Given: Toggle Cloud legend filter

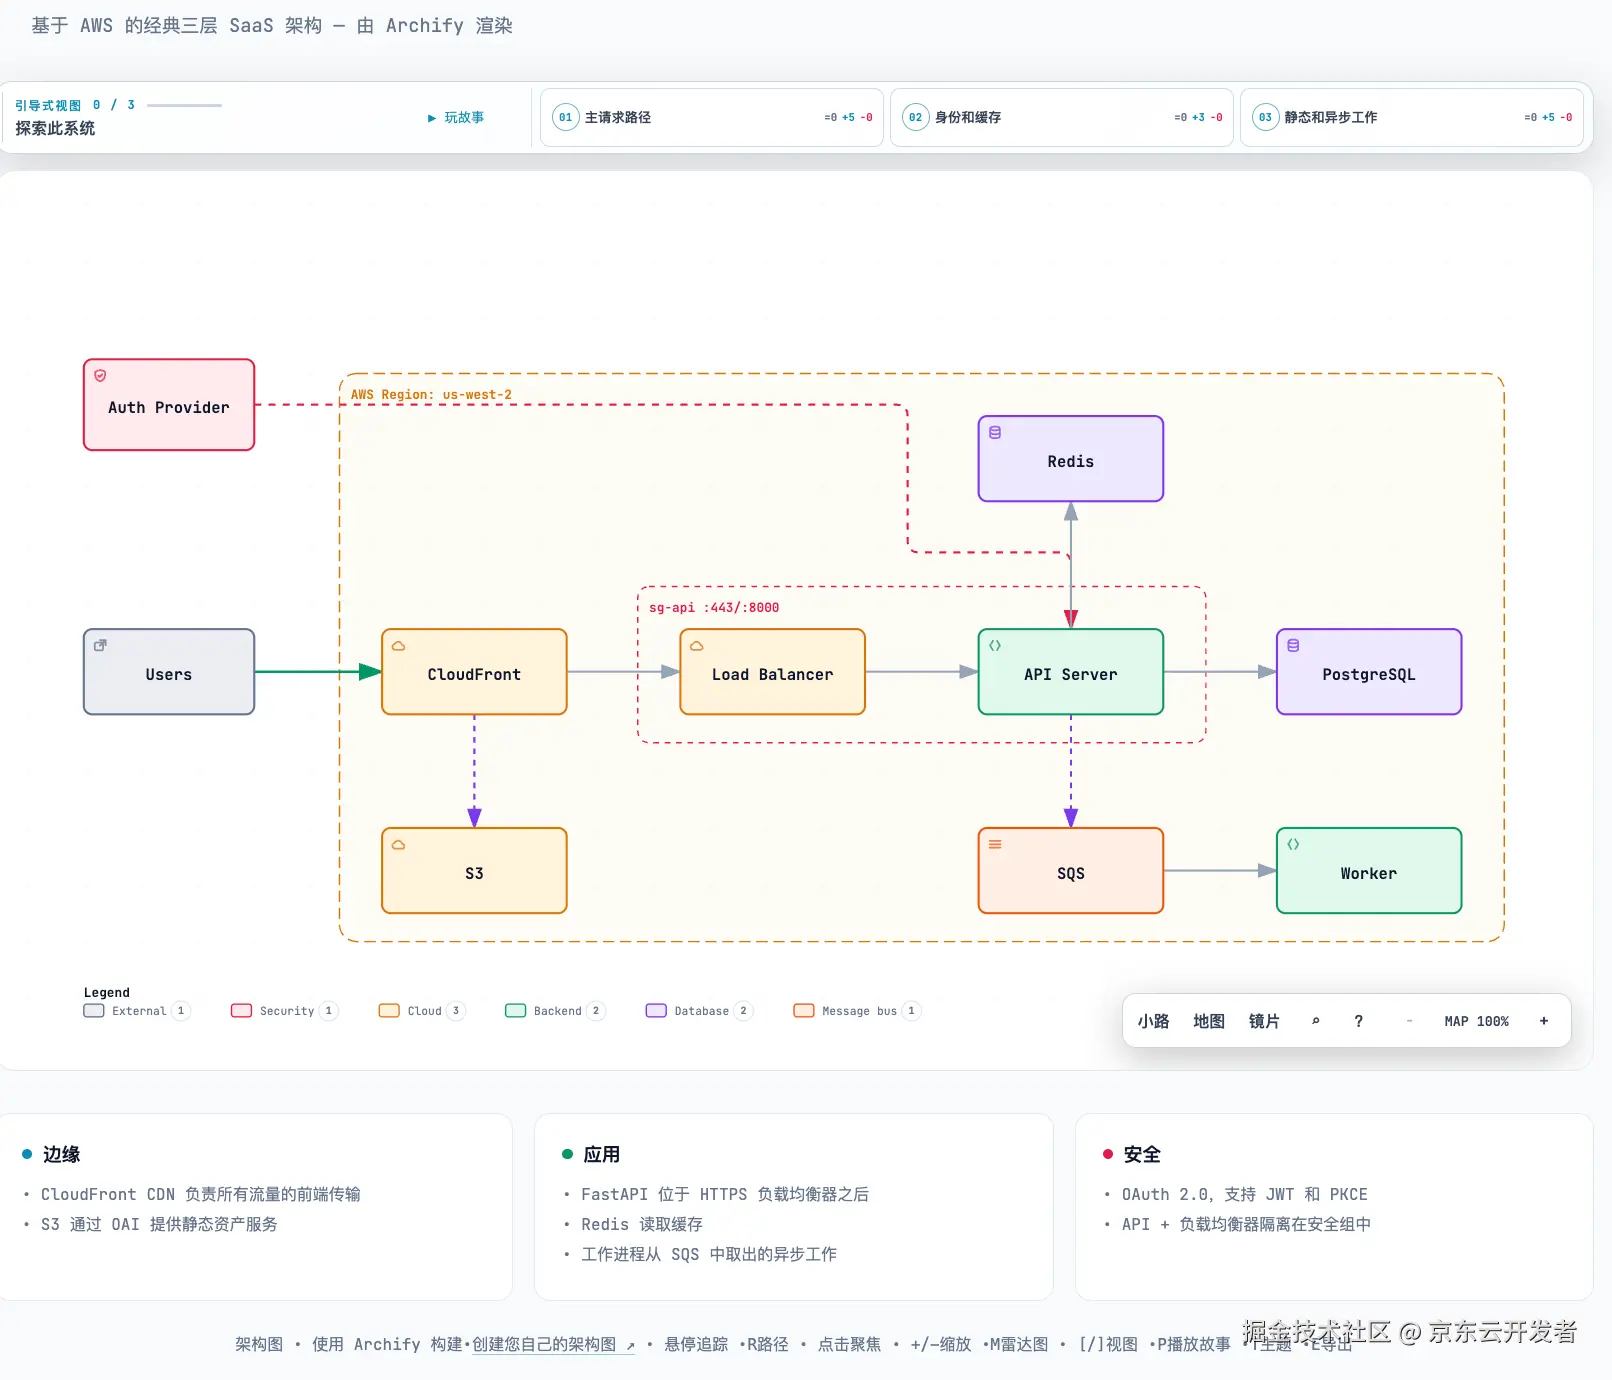Looking at the screenshot, I should click(422, 1011).
